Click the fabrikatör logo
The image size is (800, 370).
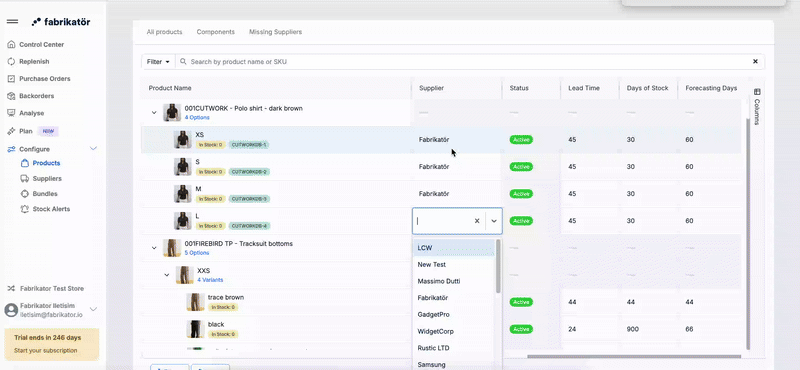[61, 22]
